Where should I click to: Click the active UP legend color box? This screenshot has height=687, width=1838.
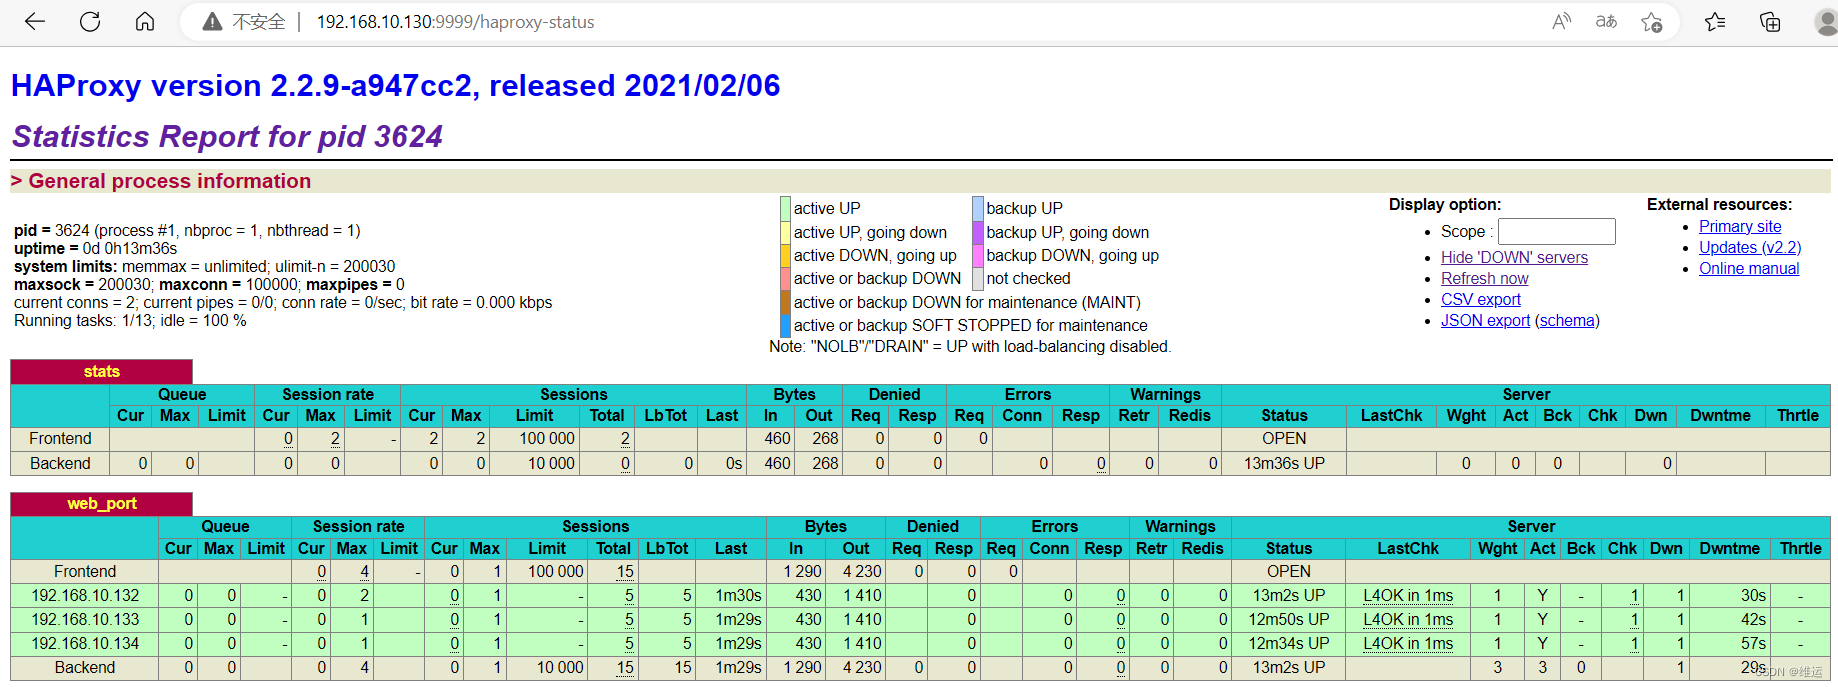pyautogui.click(x=785, y=208)
